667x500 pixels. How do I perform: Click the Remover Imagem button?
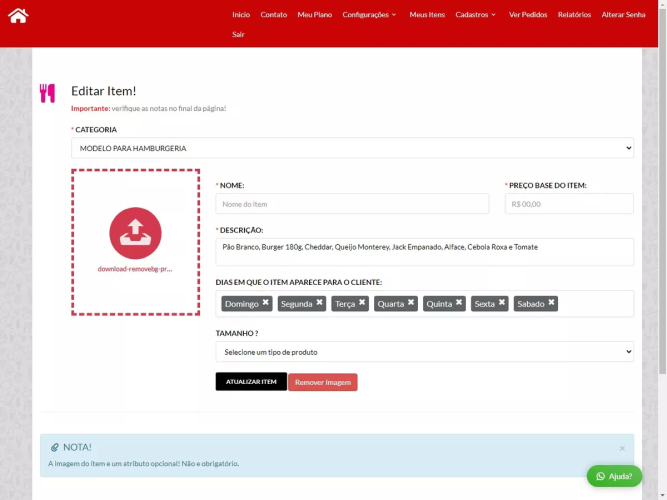tap(322, 382)
